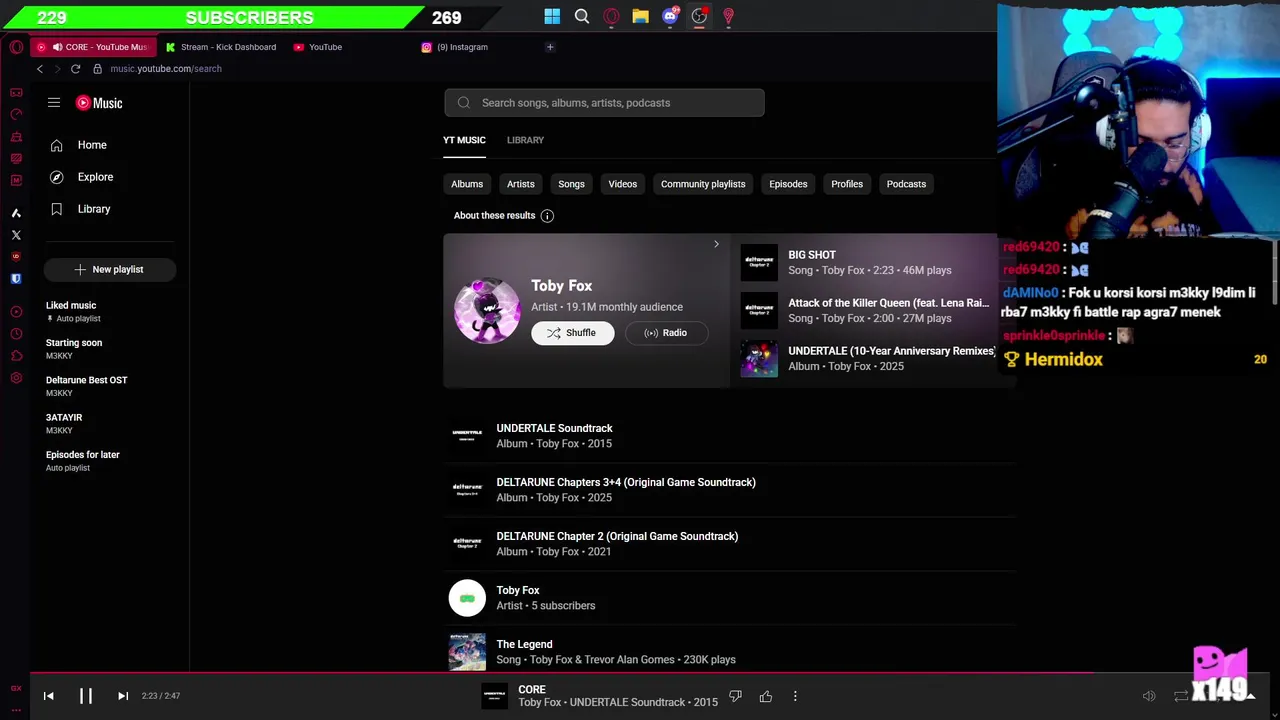Open more options for the CORE track
The width and height of the screenshot is (1280, 720).
[x=795, y=696]
